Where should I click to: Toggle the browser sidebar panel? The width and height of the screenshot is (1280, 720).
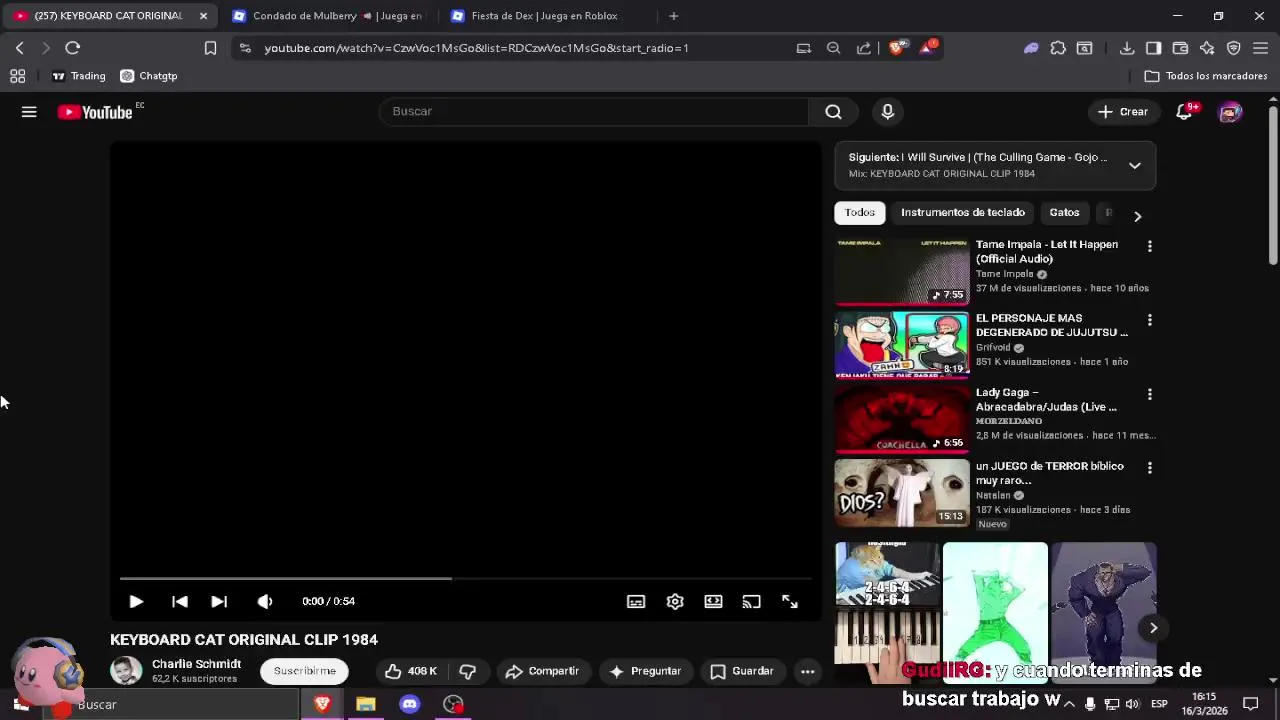1153,48
